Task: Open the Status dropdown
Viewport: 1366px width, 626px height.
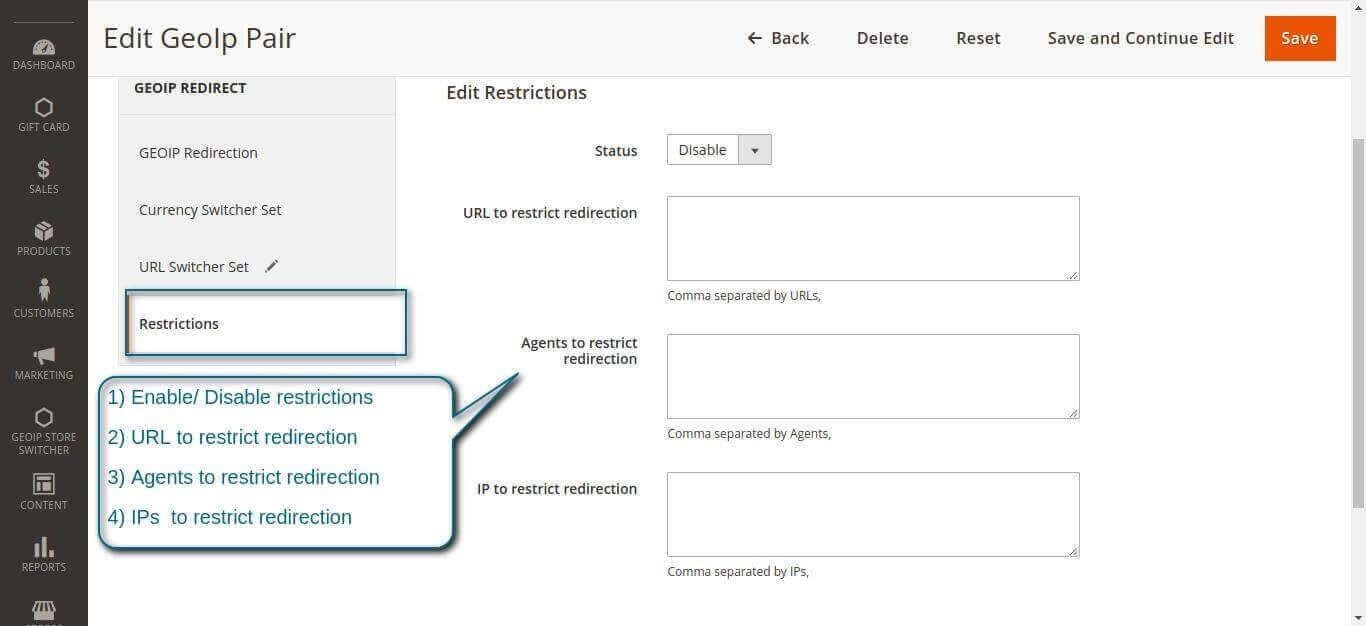Action: (719, 150)
